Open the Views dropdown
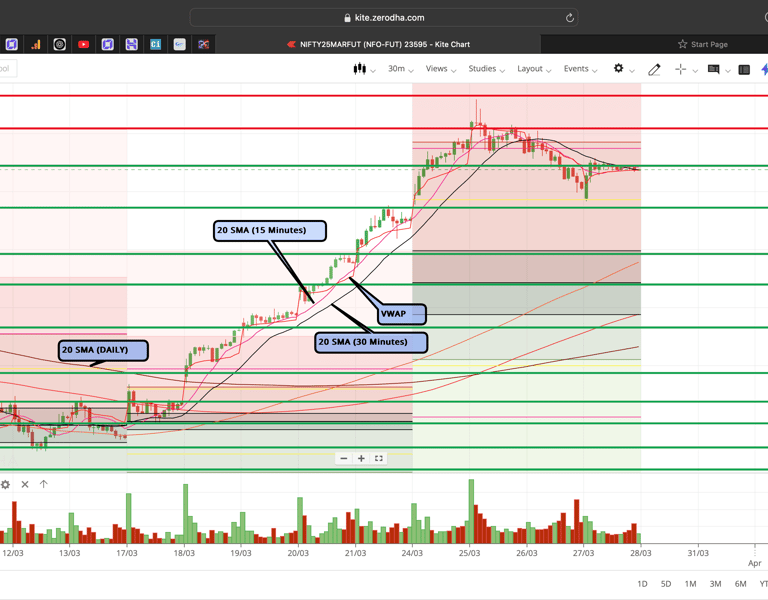768x600 pixels. (441, 69)
